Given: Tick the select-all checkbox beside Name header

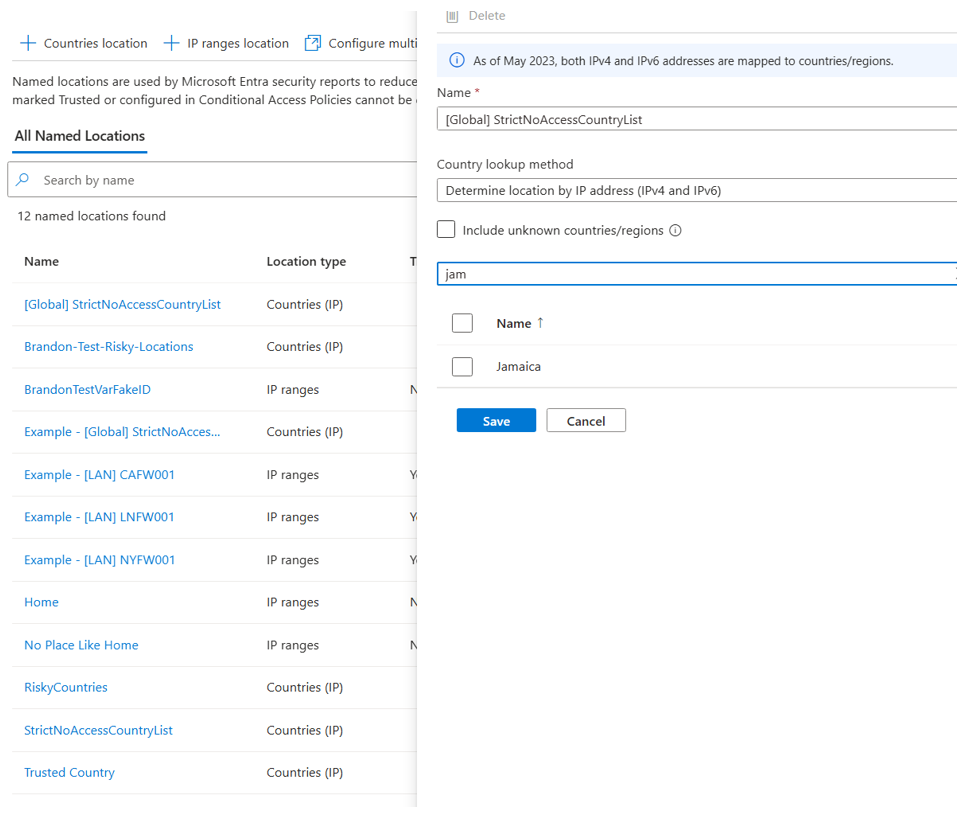Looking at the screenshot, I should [462, 323].
